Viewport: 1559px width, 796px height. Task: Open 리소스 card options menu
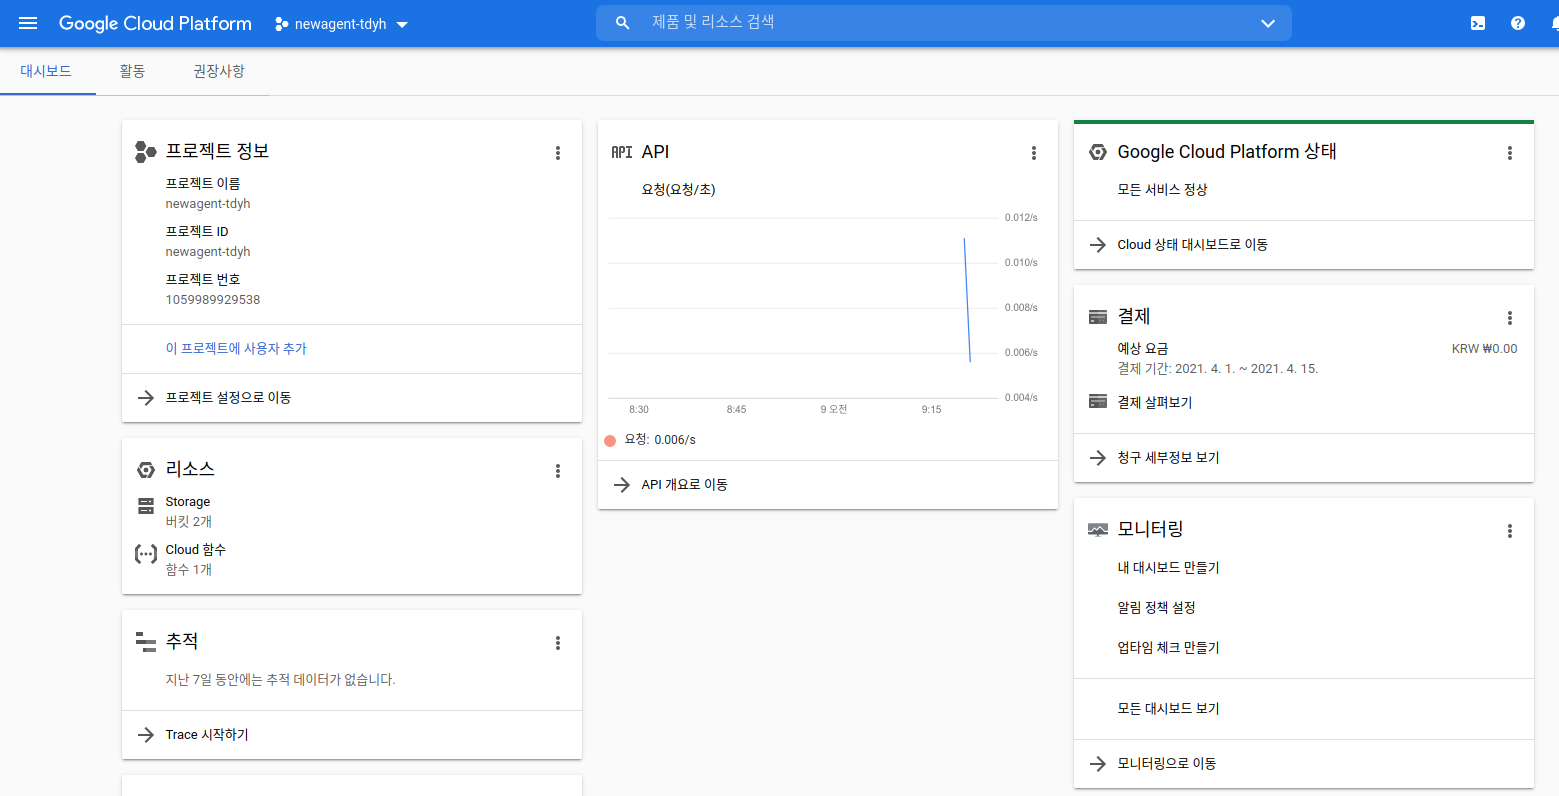click(558, 471)
